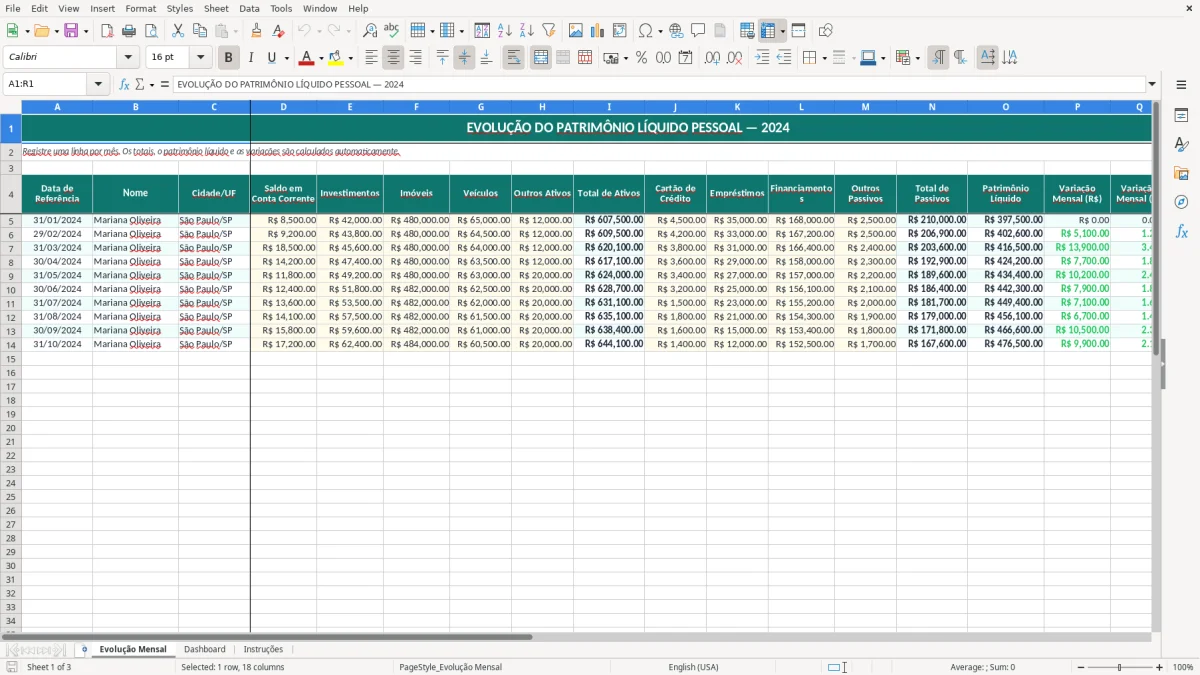Screen dimensions: 1200x675
Task: Click the Insert Chart icon
Action: point(598,31)
